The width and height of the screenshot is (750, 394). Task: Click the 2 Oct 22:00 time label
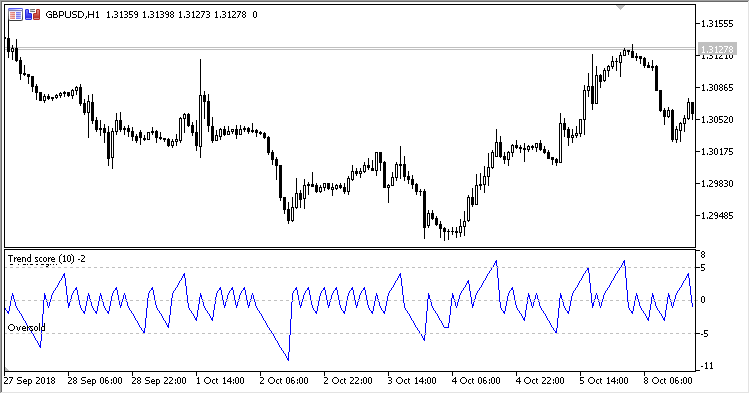point(348,381)
